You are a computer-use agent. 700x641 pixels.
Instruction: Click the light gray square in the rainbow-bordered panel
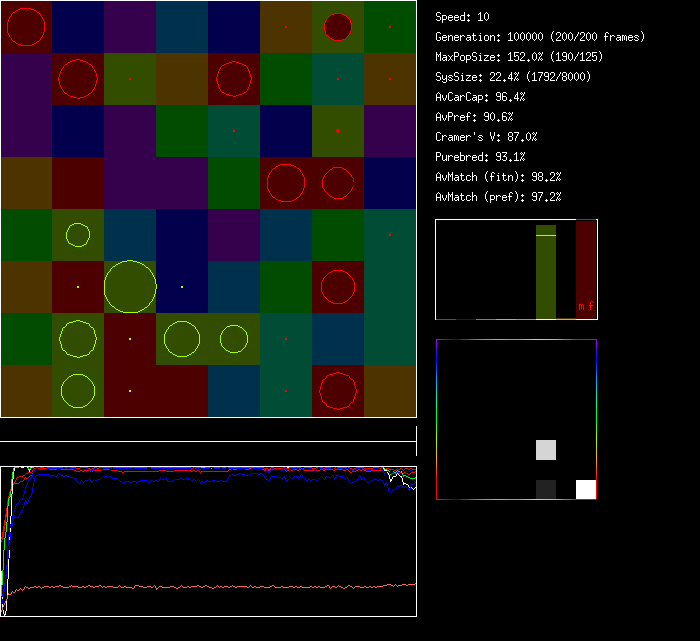pos(546,449)
